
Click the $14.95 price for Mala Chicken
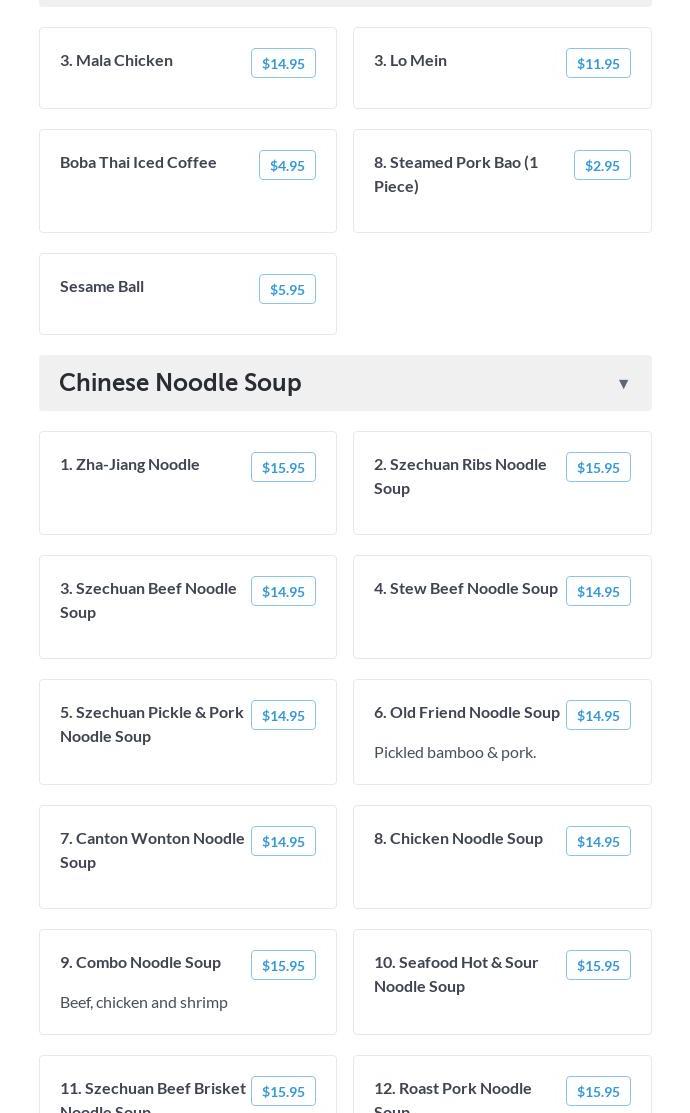[x=283, y=64]
